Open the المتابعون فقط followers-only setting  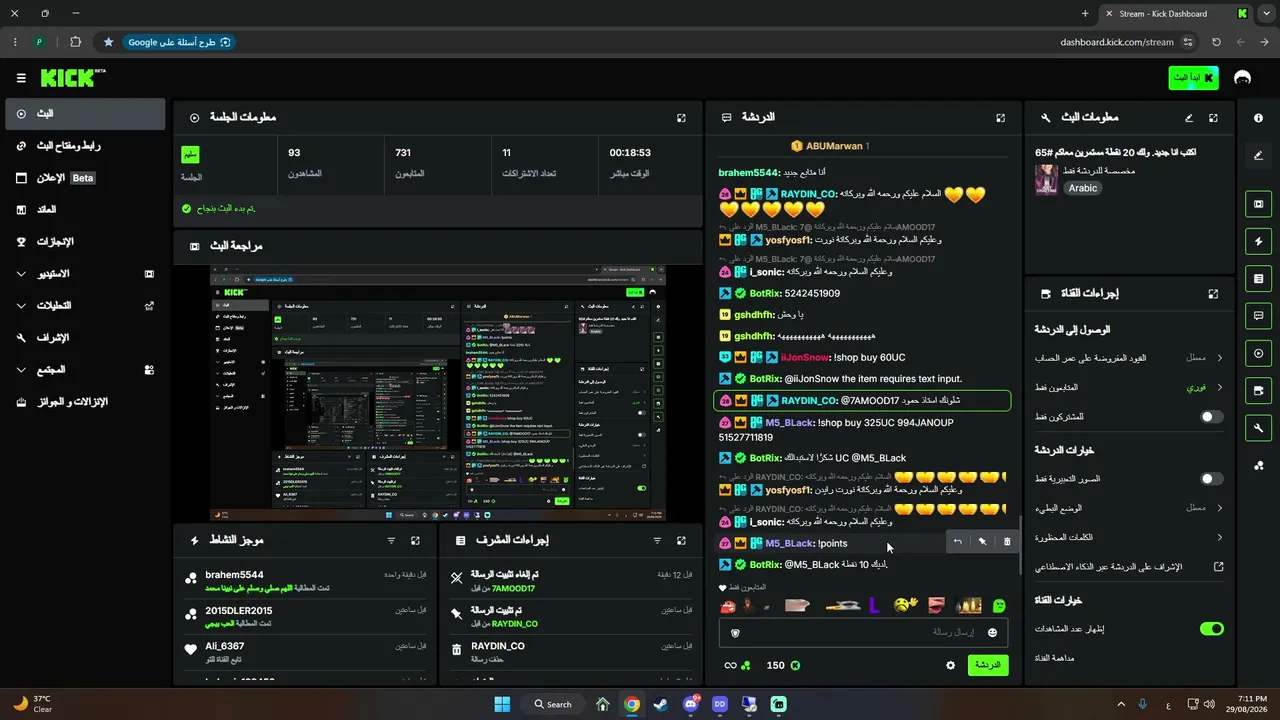(x=1129, y=387)
